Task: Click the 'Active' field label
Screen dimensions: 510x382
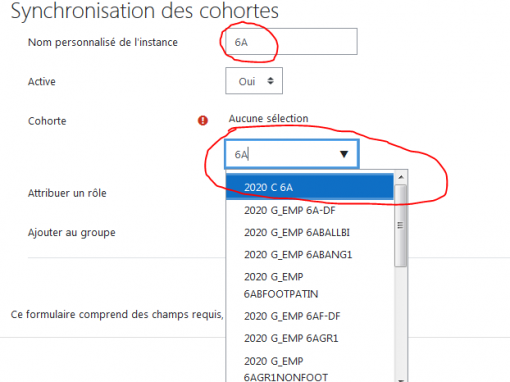Action: [x=42, y=81]
